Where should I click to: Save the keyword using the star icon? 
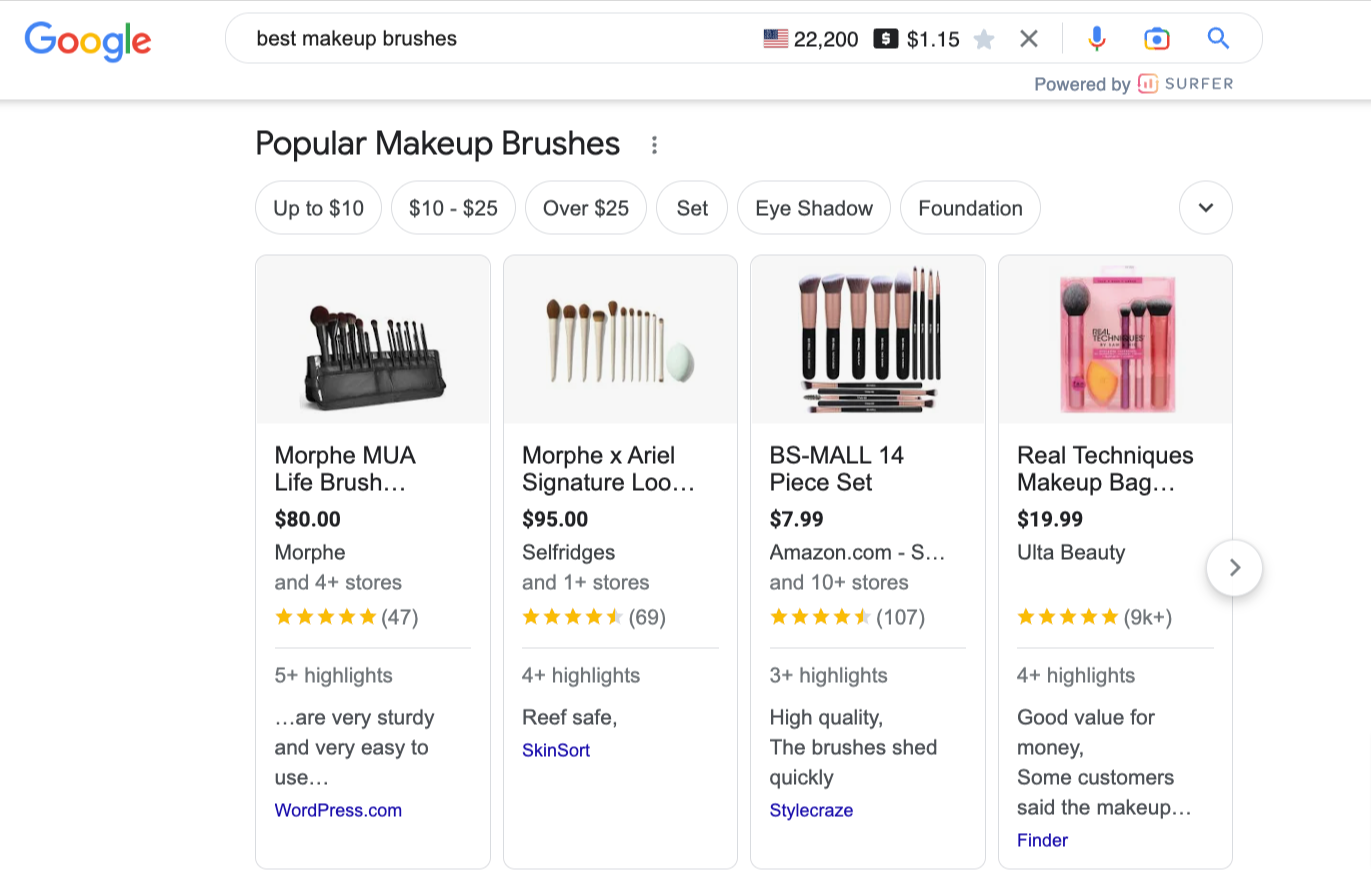pyautogui.click(x=985, y=38)
